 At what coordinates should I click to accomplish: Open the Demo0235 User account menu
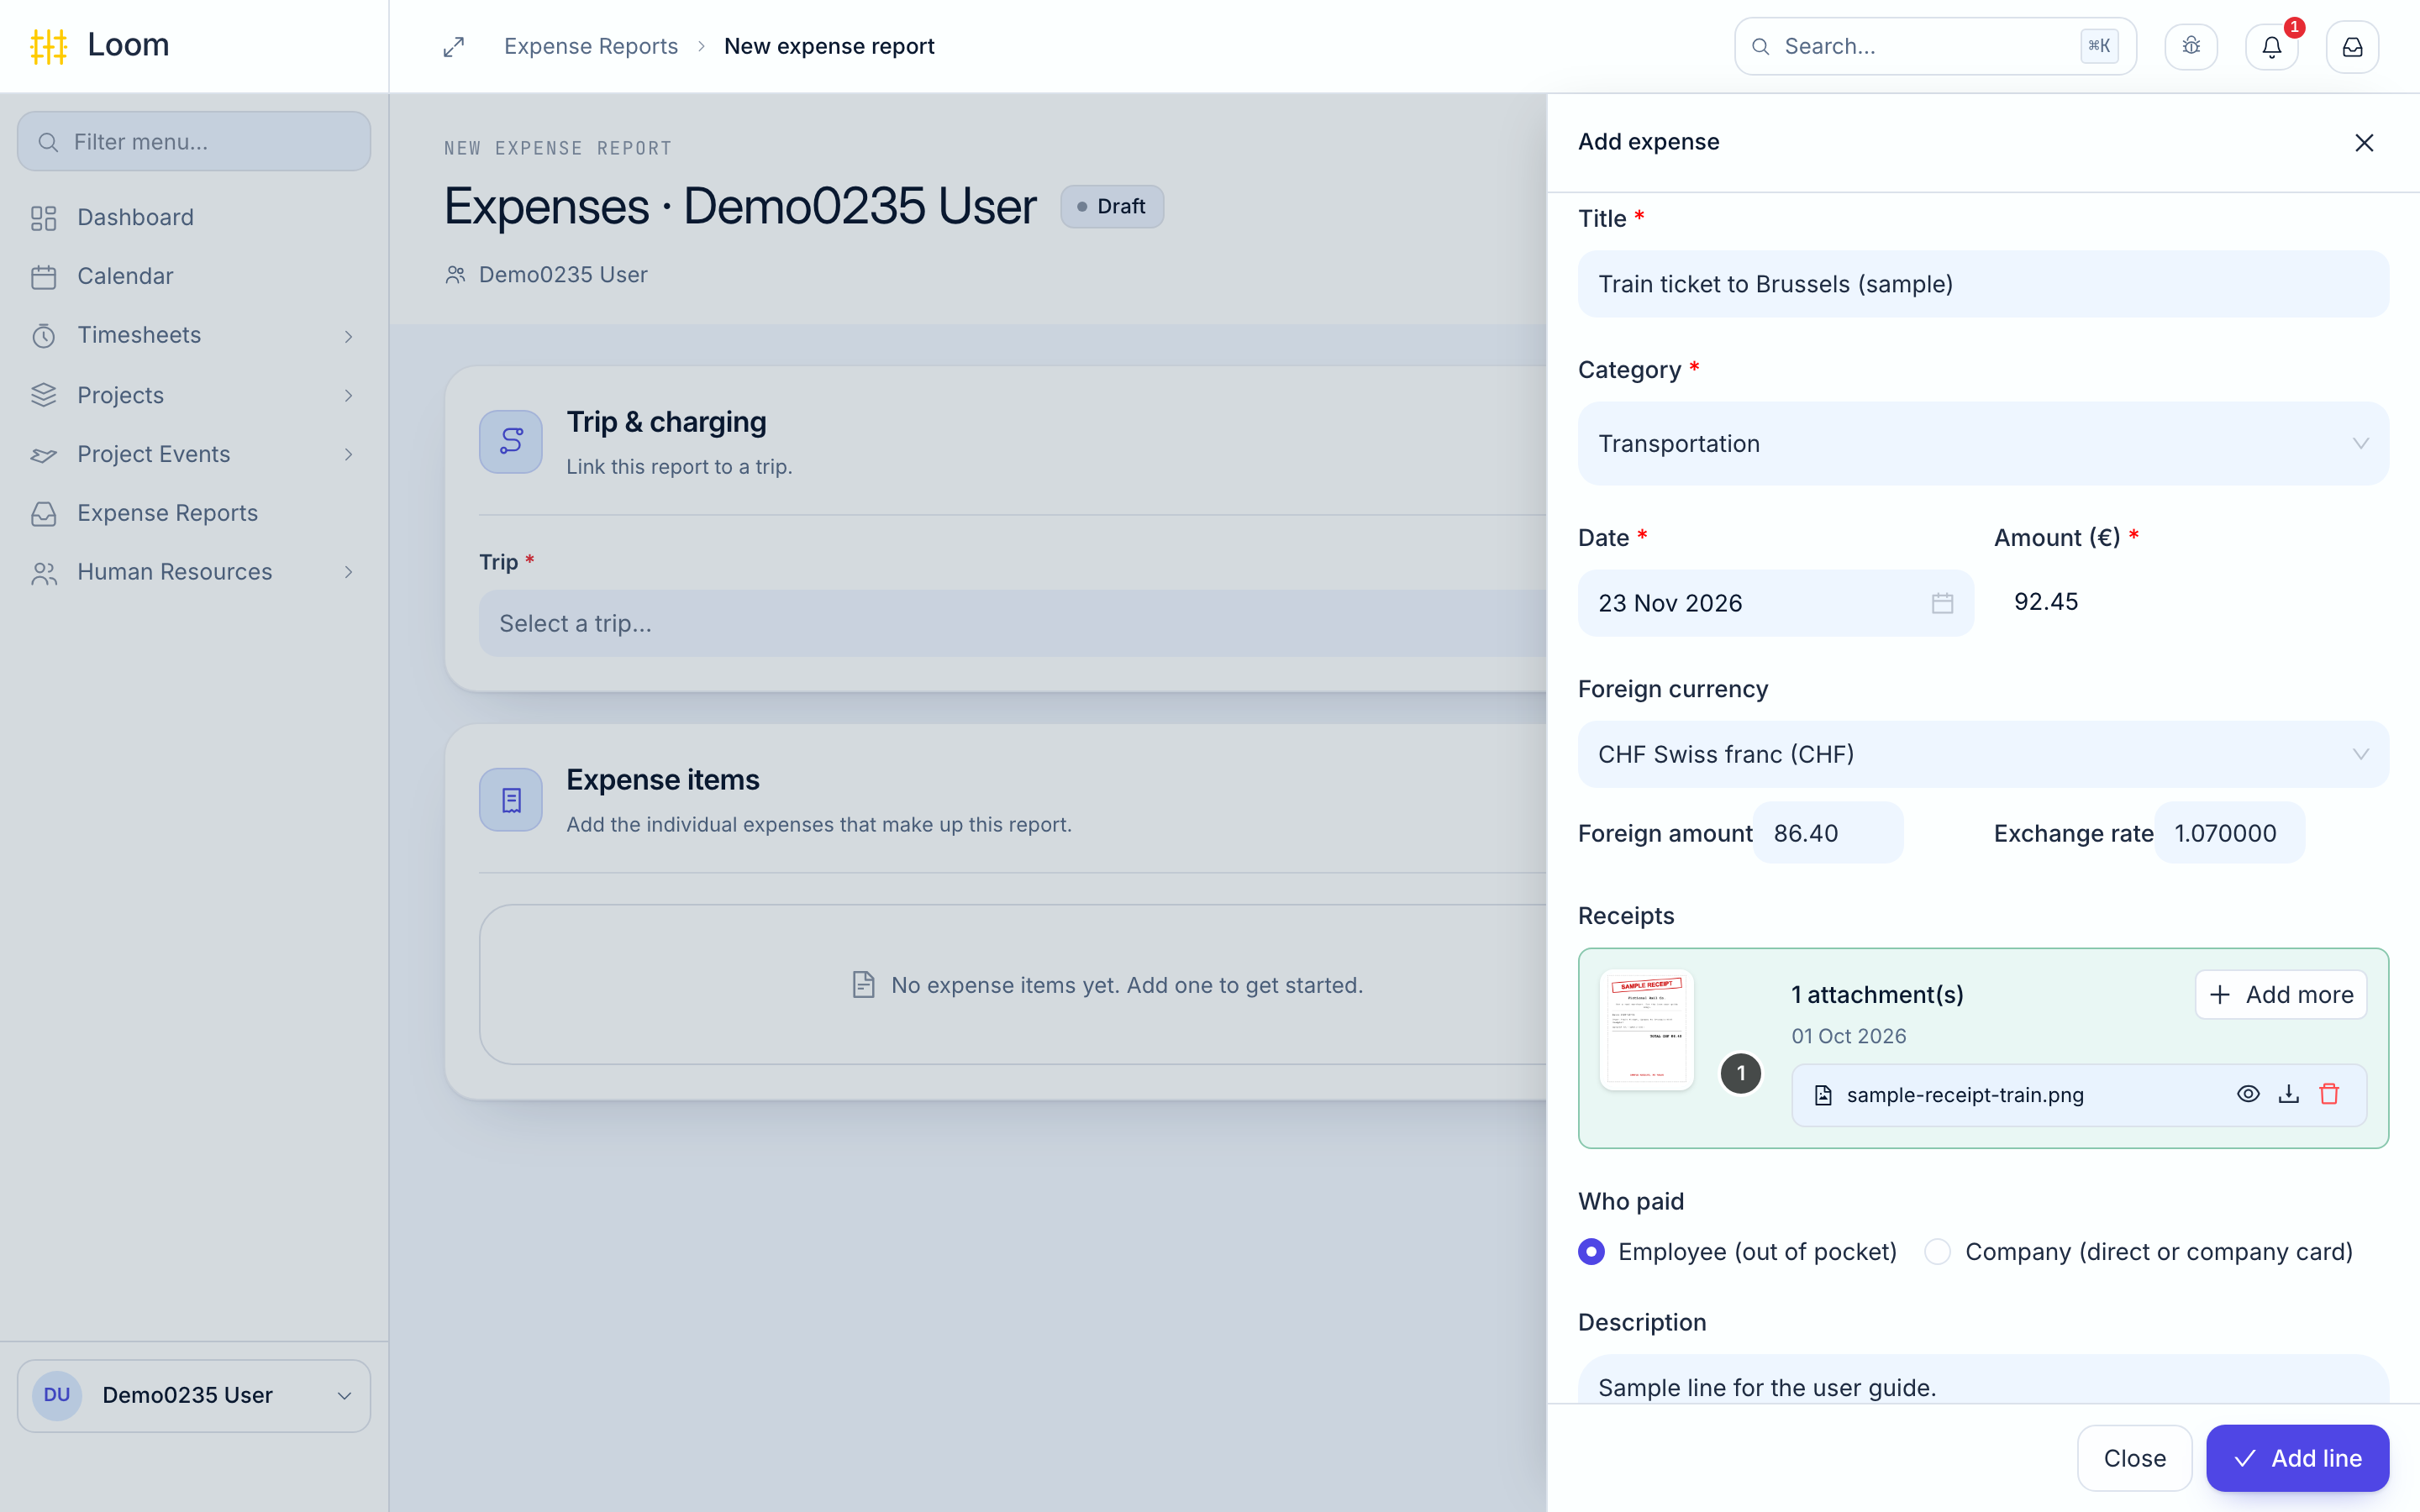(193, 1395)
